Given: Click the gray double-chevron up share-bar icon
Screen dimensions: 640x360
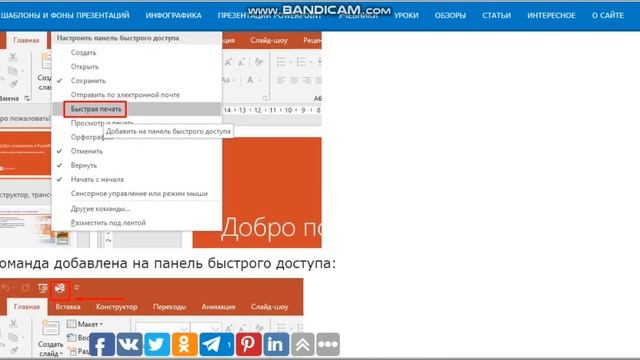Looking at the screenshot, I should (302, 344).
